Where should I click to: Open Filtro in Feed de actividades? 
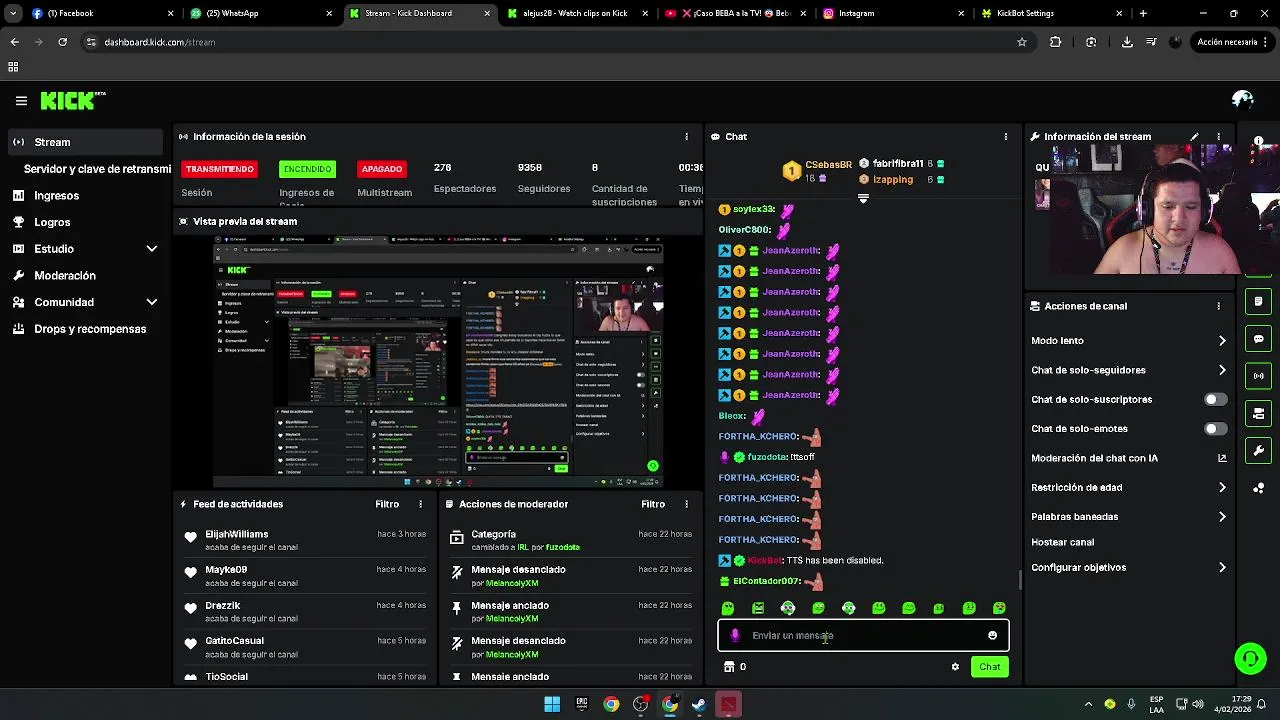(x=387, y=504)
